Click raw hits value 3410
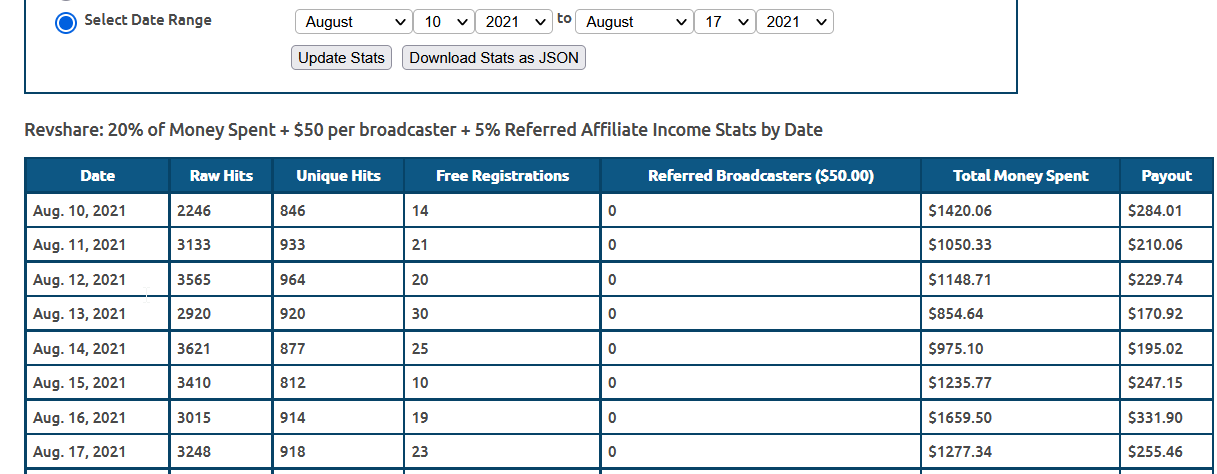This screenshot has height=474, width=1217. coord(194,383)
